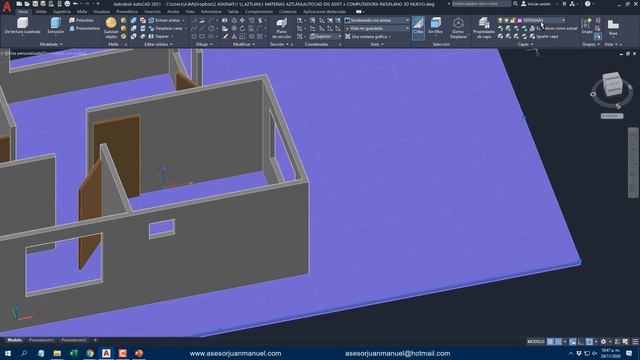
Task: Click the ViewCube in the drawing area
Action: pos(613,84)
